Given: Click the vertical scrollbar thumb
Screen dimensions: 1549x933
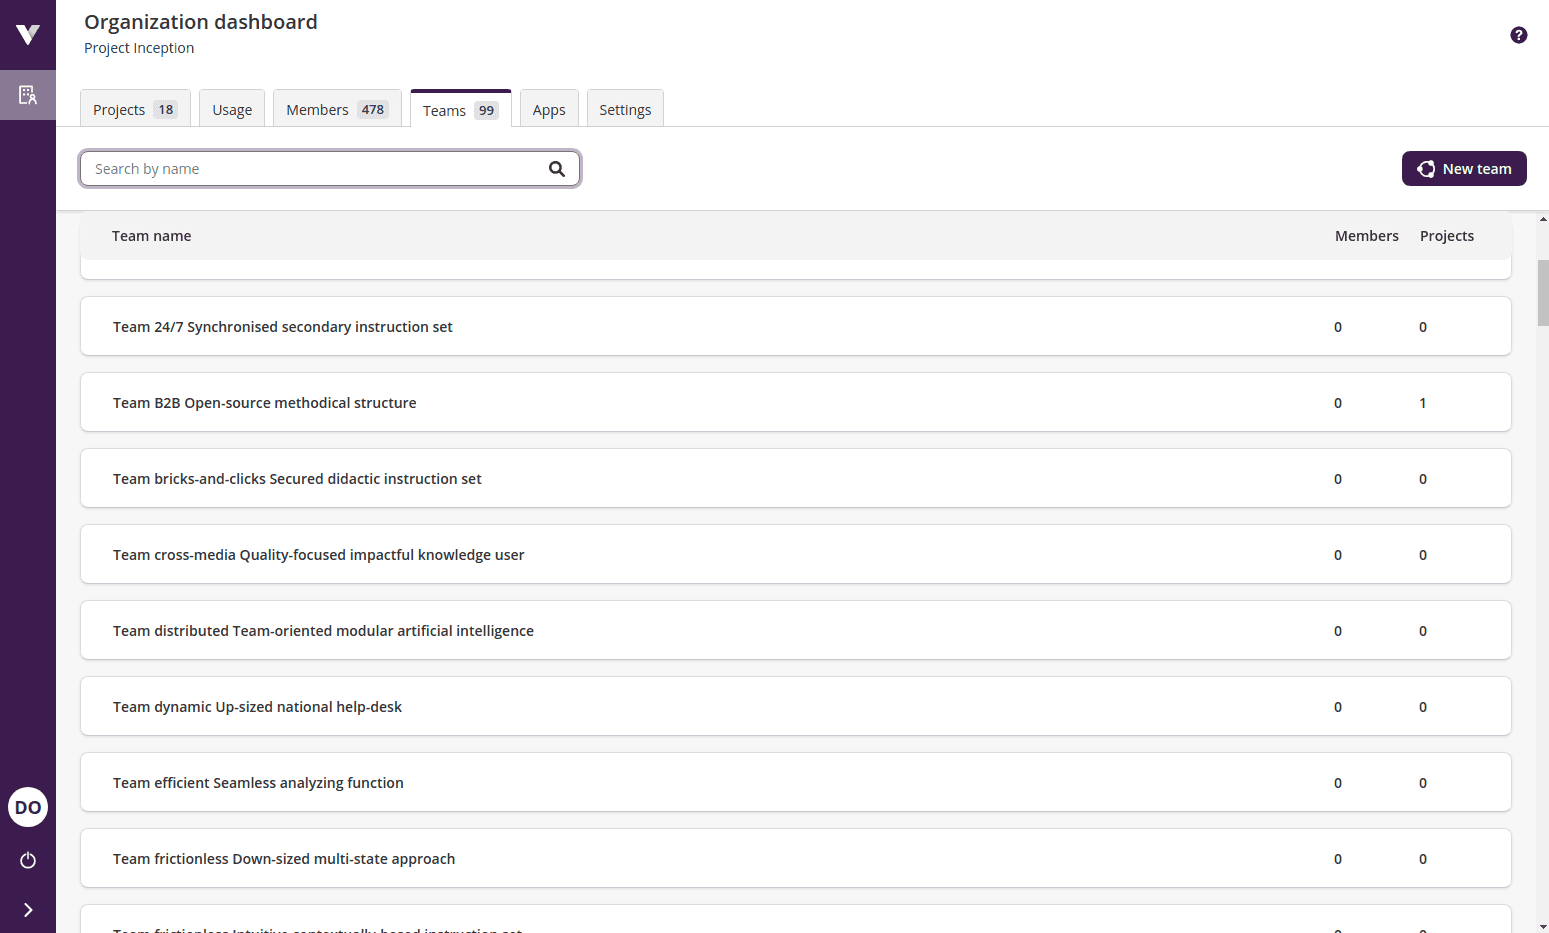Looking at the screenshot, I should coord(1543,292).
